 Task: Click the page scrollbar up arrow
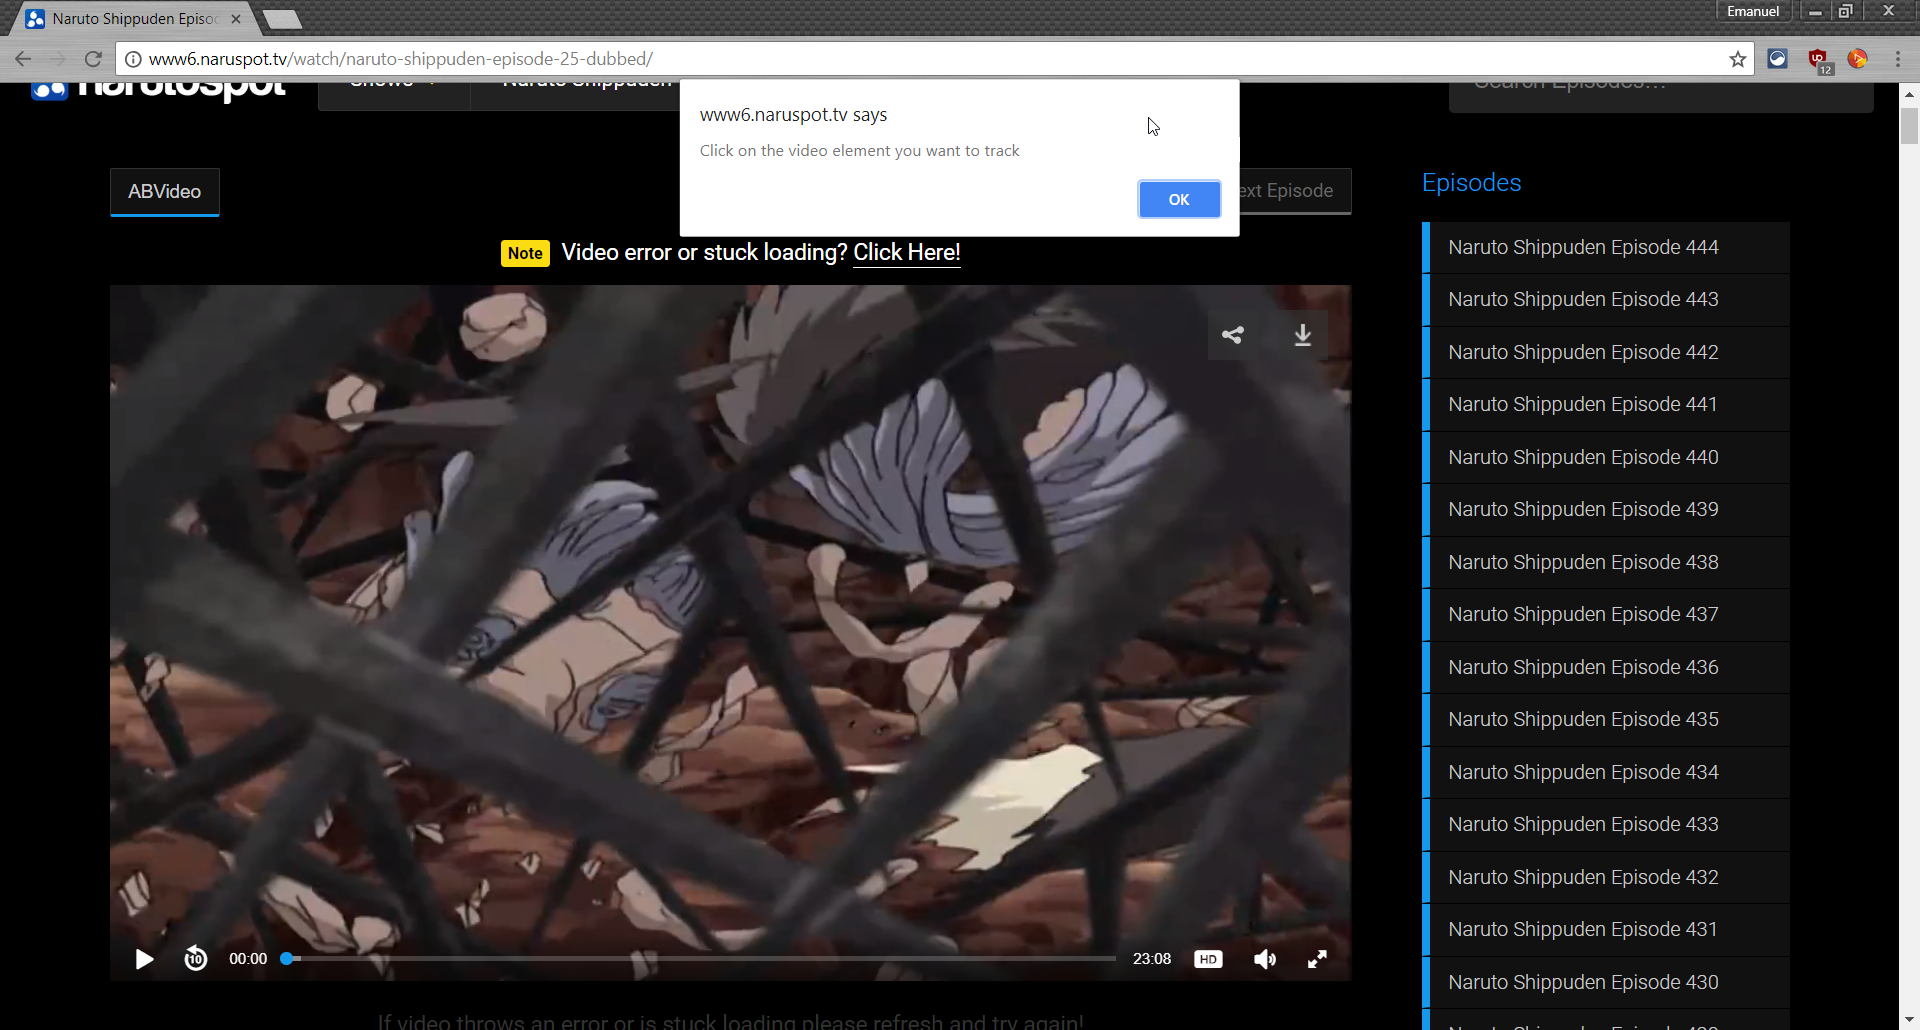(x=1909, y=94)
